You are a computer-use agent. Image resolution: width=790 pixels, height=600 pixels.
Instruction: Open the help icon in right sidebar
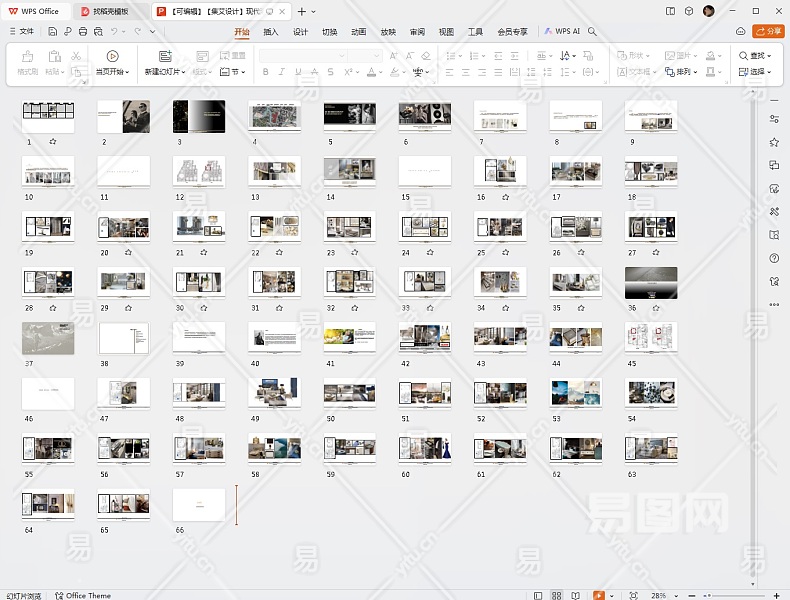[x=774, y=258]
